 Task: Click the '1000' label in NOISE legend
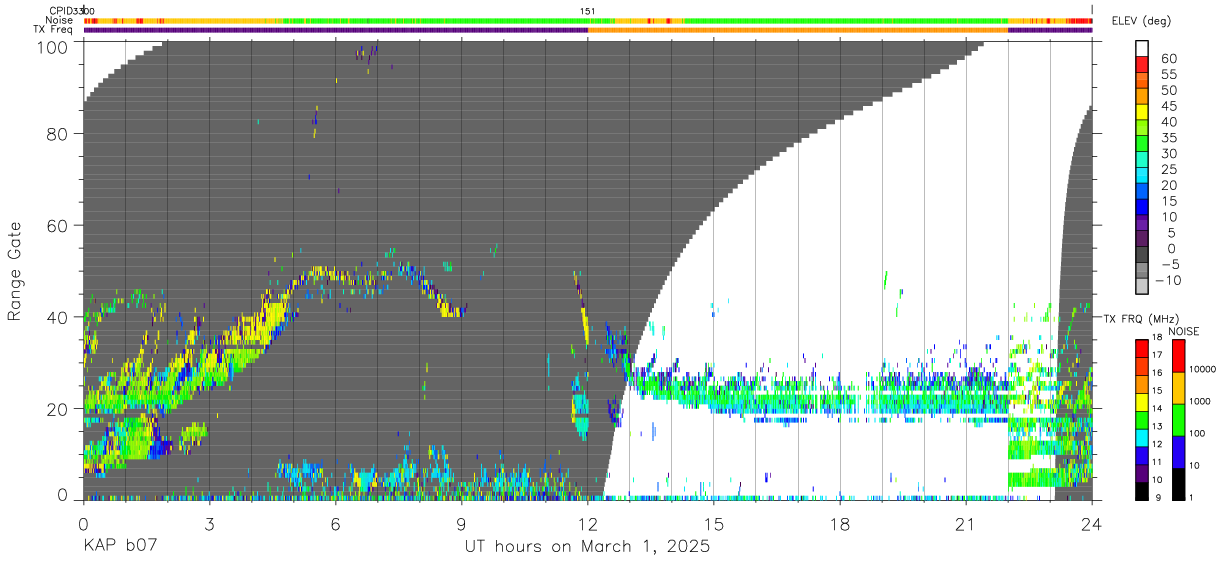[1200, 402]
